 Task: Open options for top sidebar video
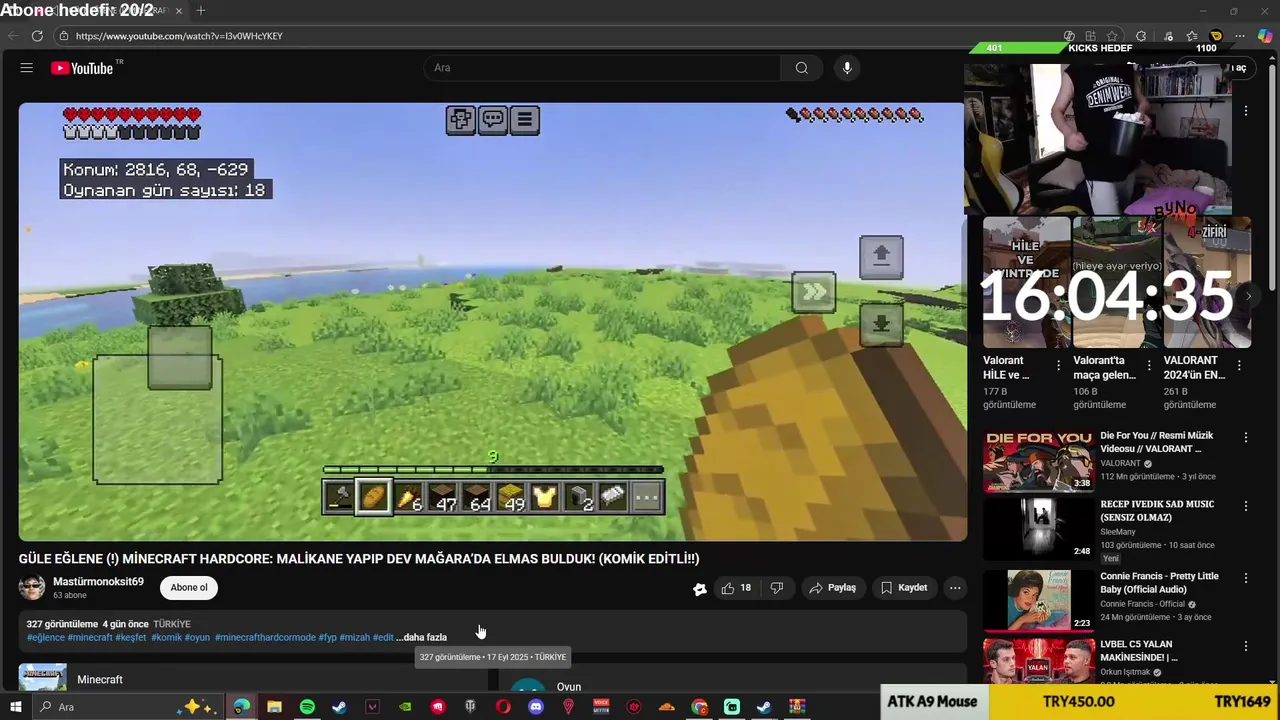pyautogui.click(x=1246, y=111)
